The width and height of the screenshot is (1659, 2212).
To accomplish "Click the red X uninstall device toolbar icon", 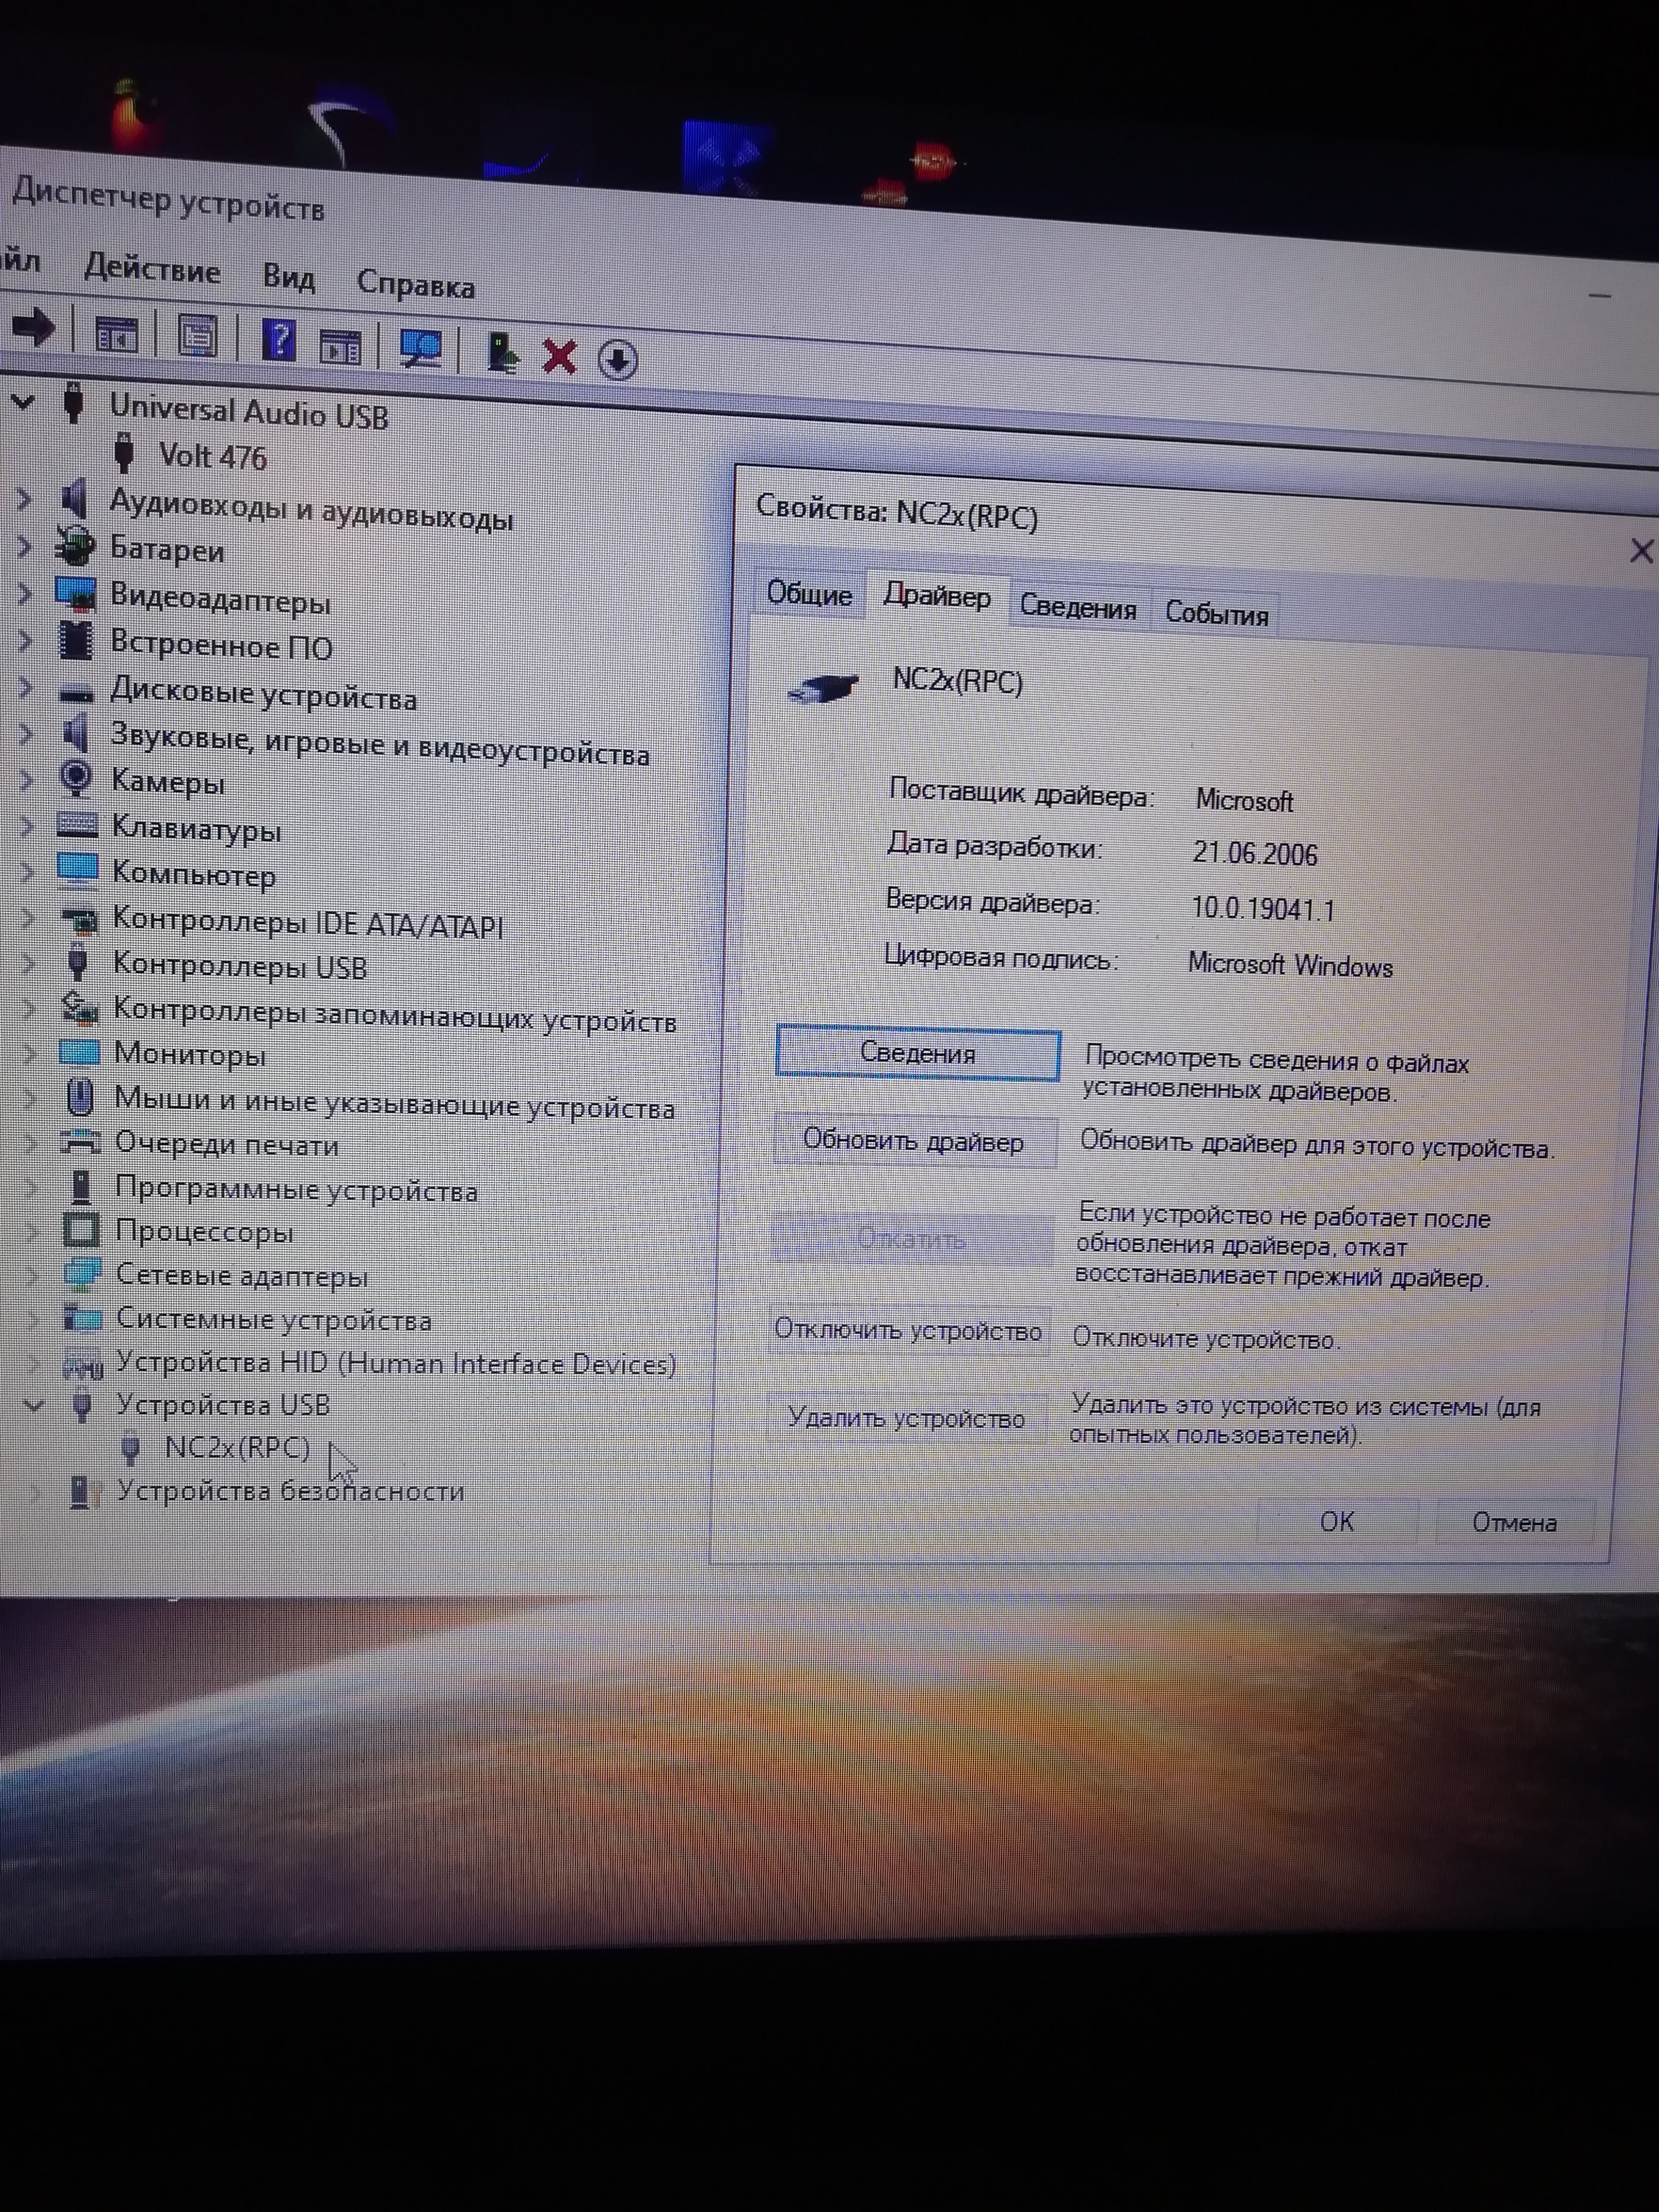I will tap(559, 356).
